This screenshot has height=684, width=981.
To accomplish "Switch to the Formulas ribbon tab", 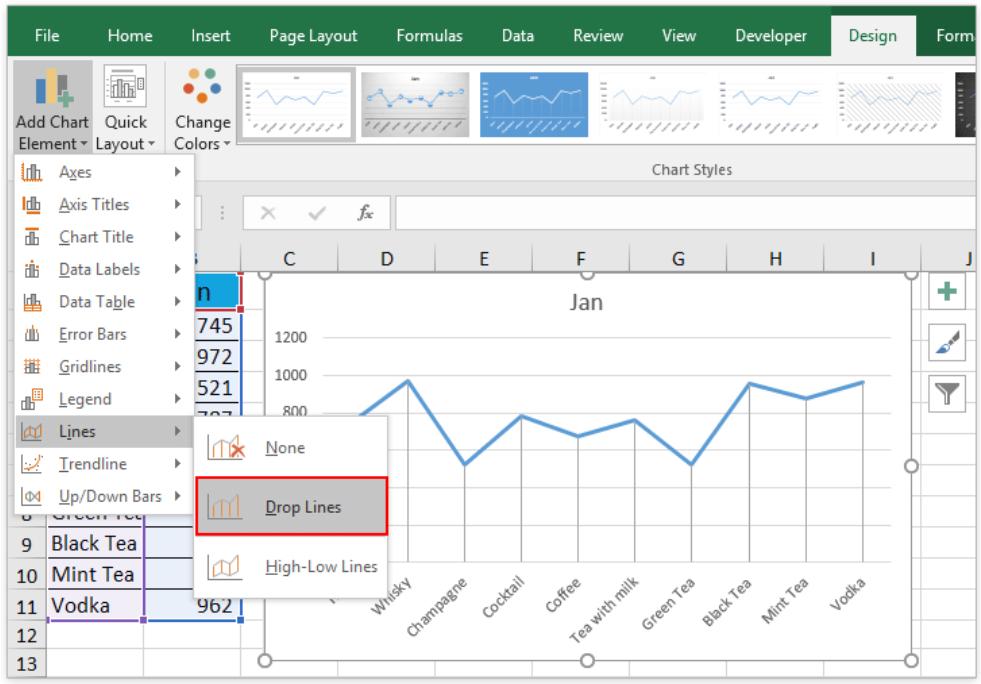I will point(430,33).
